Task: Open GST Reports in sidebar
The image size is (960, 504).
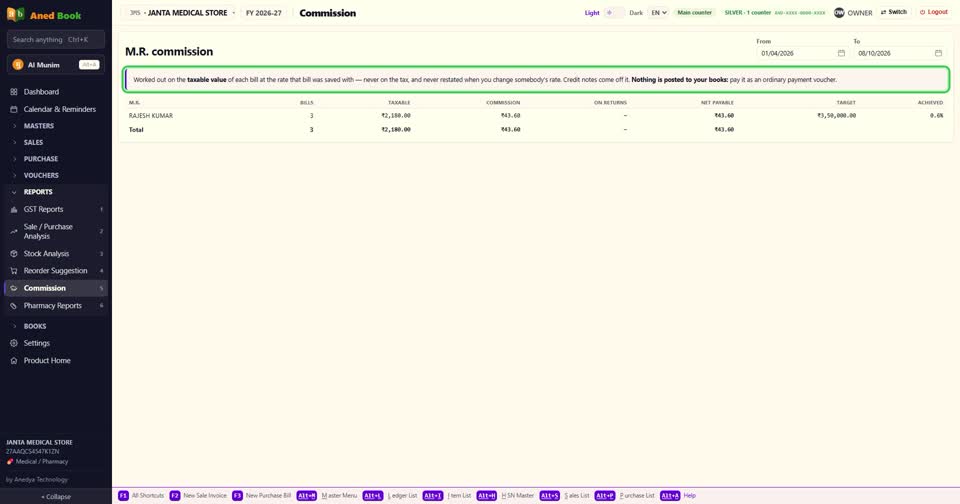Action: coord(55,209)
